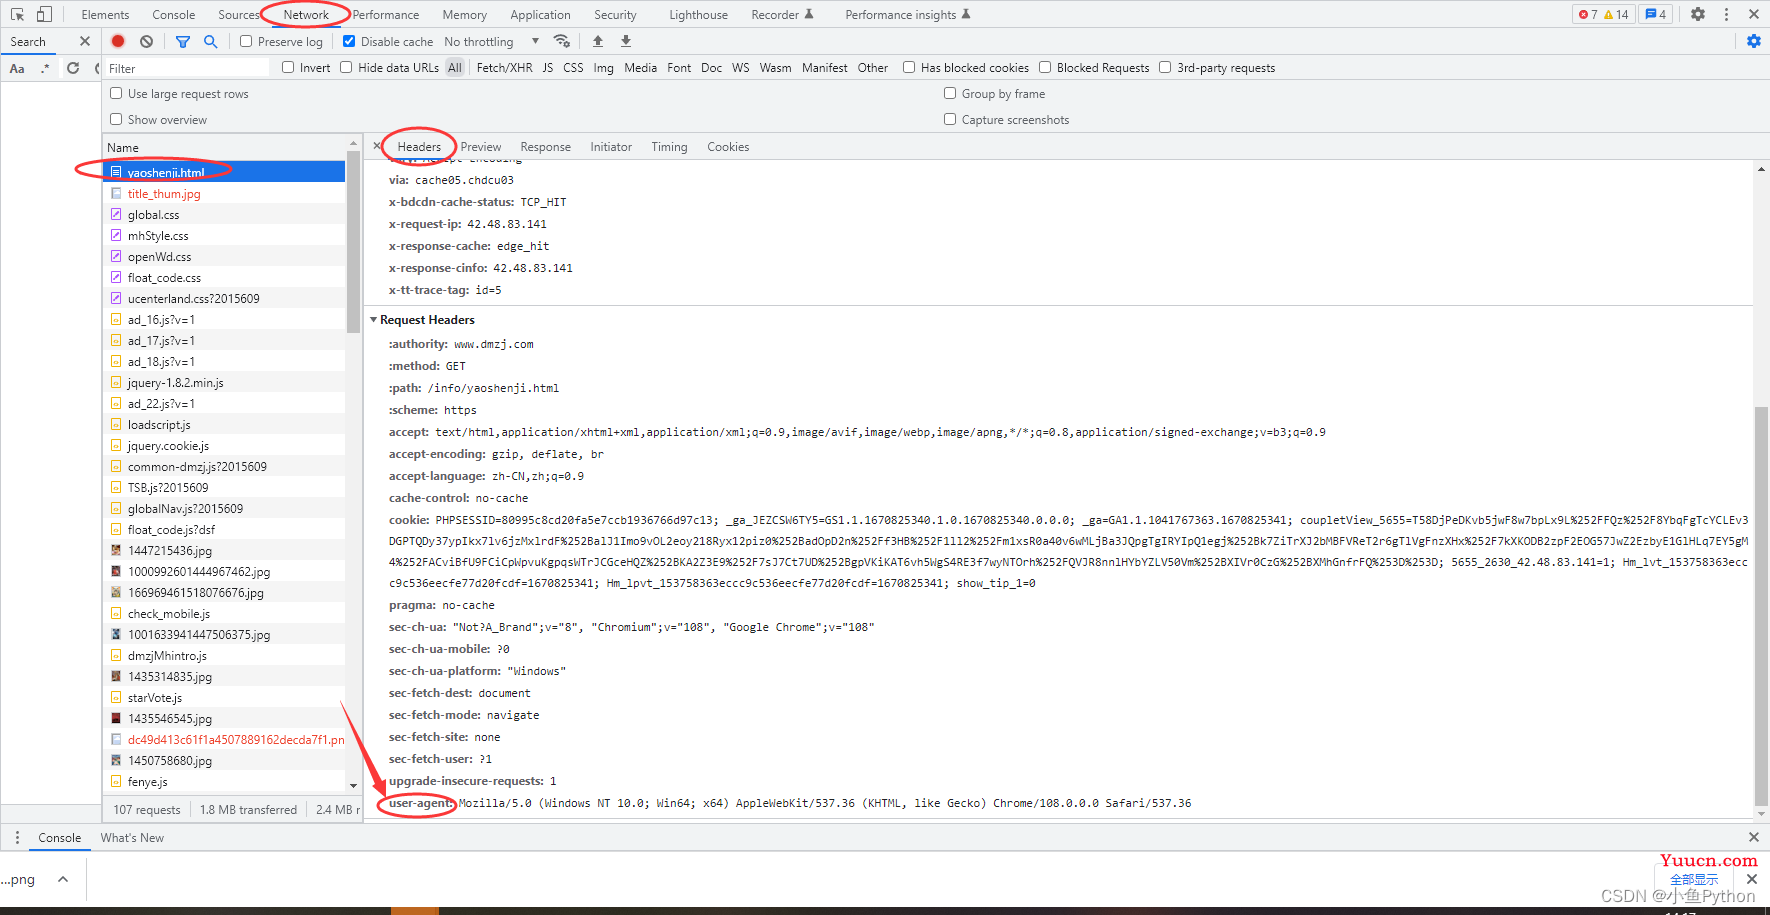Activate the inspect element picker icon
Screen dimensions: 1770x915
click(x=17, y=14)
